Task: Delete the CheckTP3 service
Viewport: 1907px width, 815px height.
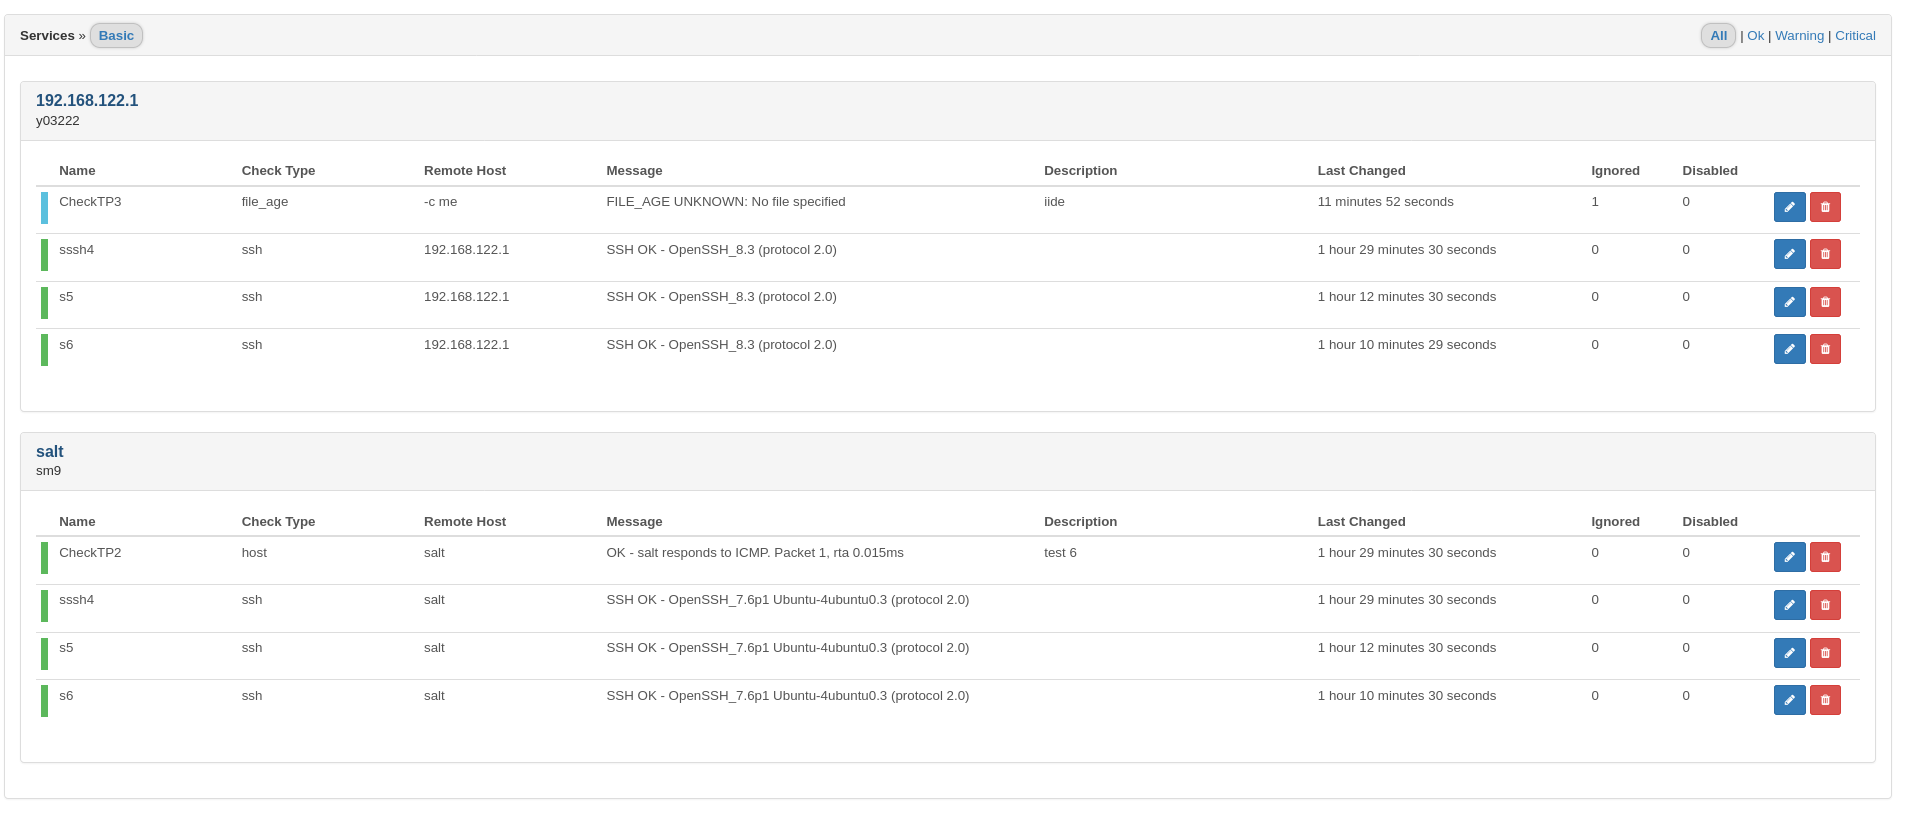Action: 1825,207
